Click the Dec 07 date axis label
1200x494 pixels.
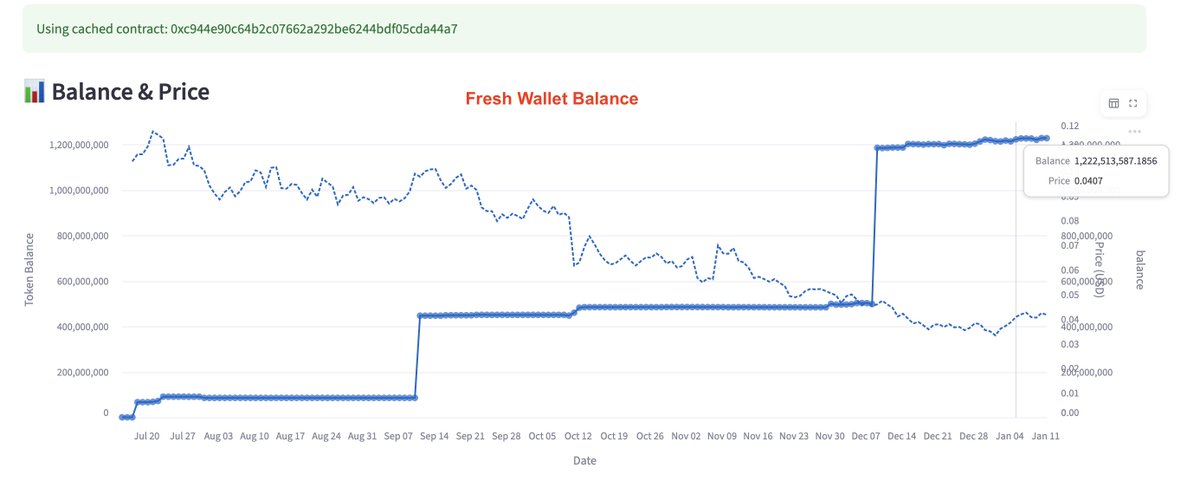pos(865,437)
